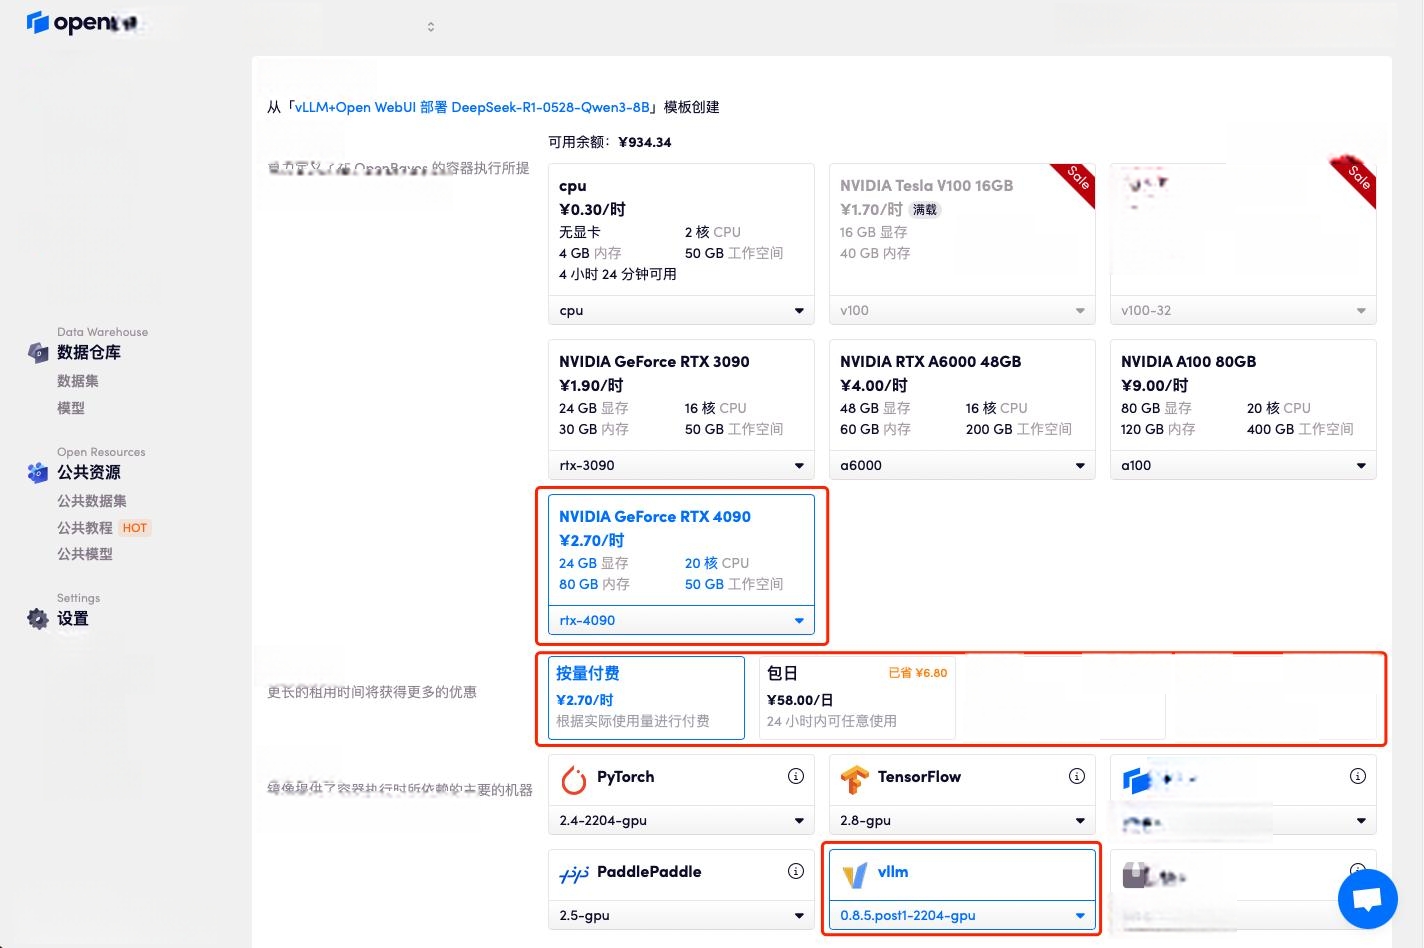Choose 按量付费 pay-as-you-go billing
The image size is (1424, 948).
[x=646, y=697]
